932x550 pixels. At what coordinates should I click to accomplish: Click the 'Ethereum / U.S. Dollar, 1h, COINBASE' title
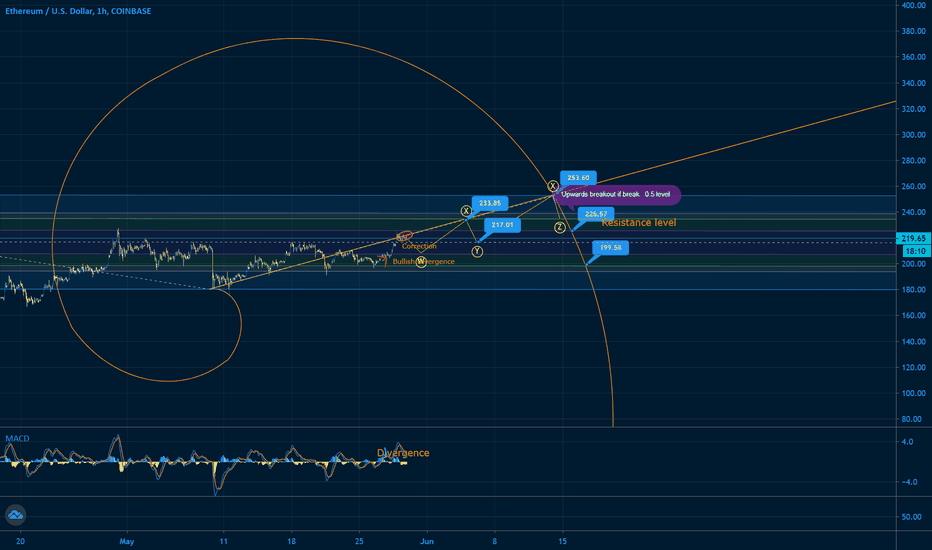[78, 11]
